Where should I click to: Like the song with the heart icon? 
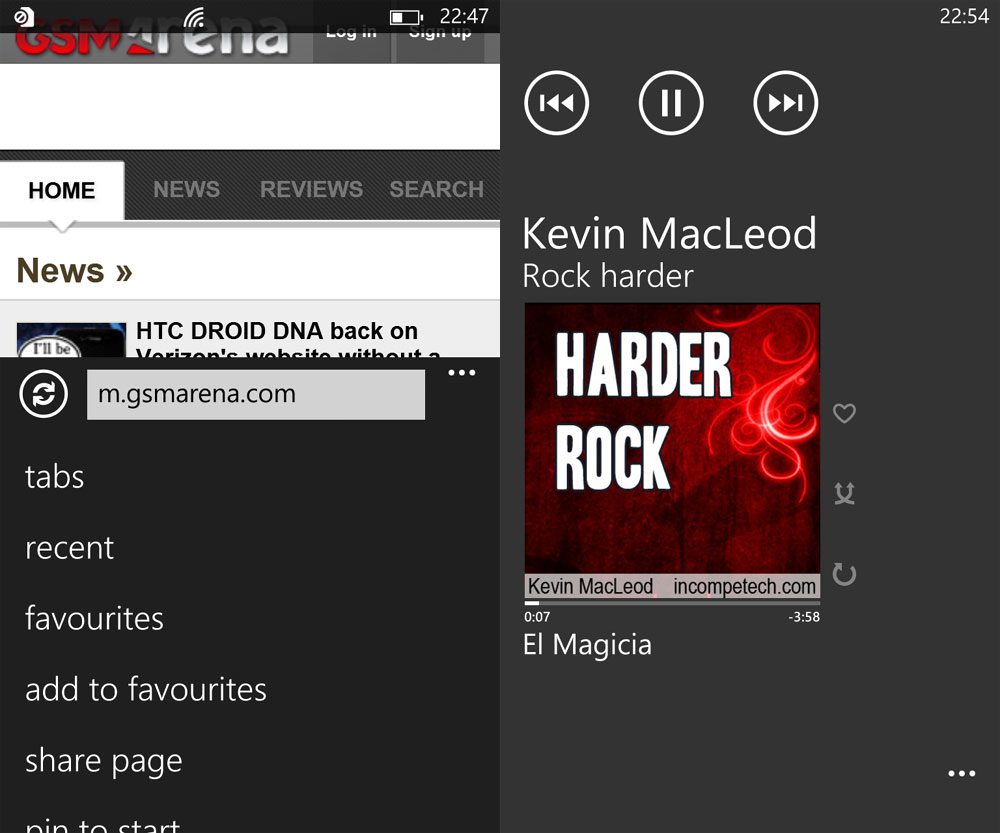(x=844, y=413)
